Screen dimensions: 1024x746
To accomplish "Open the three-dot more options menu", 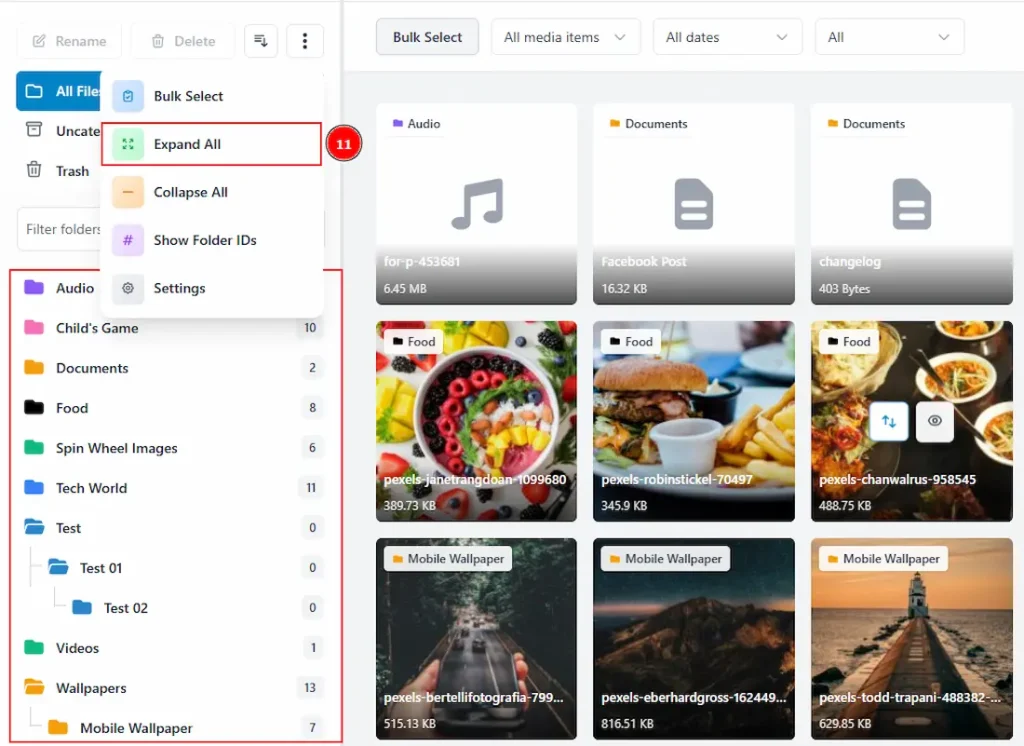I will [x=305, y=41].
